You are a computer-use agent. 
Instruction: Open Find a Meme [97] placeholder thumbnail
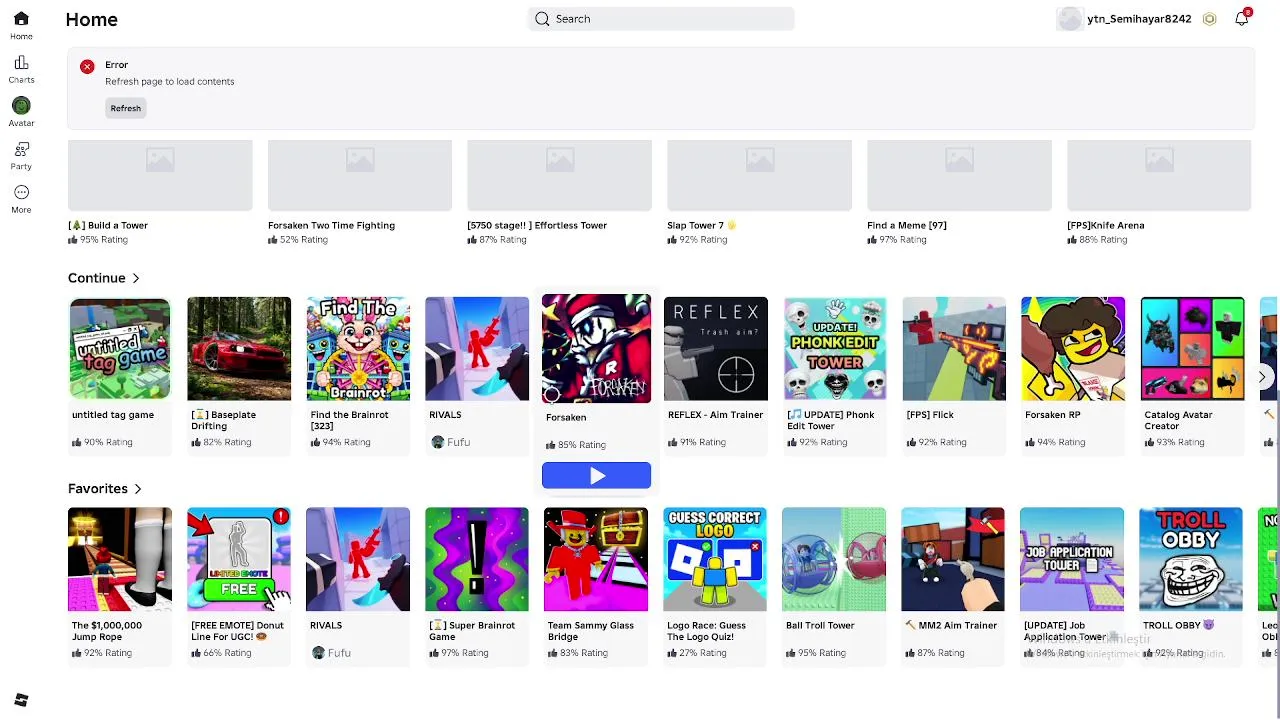[959, 175]
